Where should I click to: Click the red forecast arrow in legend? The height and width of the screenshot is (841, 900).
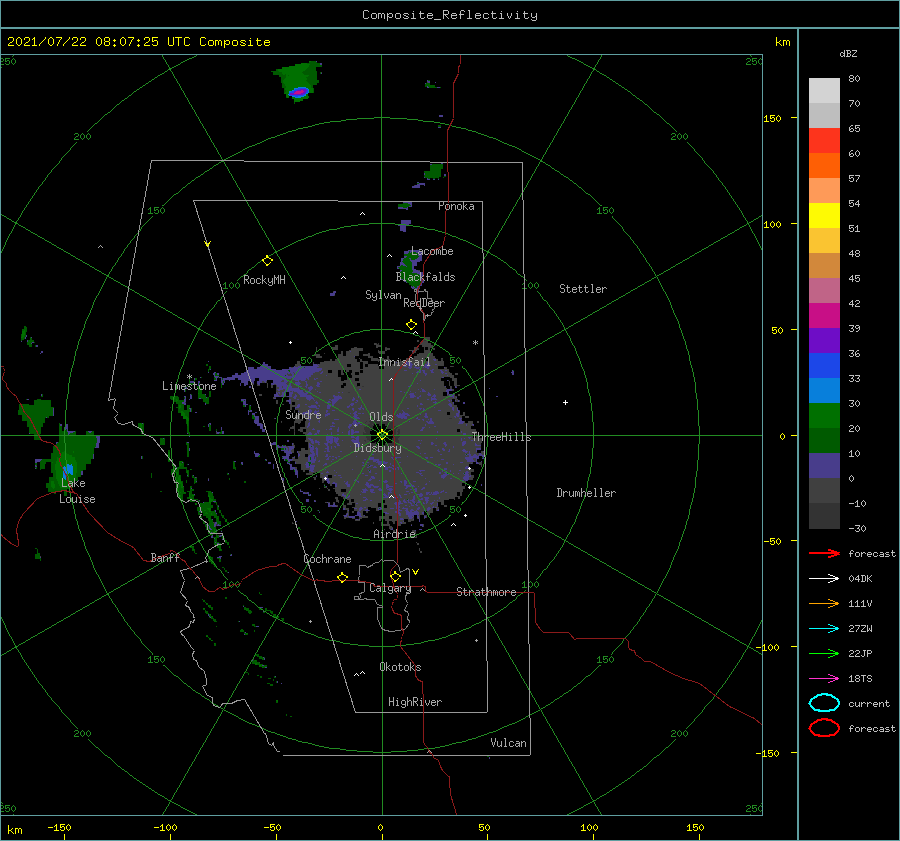coord(824,553)
